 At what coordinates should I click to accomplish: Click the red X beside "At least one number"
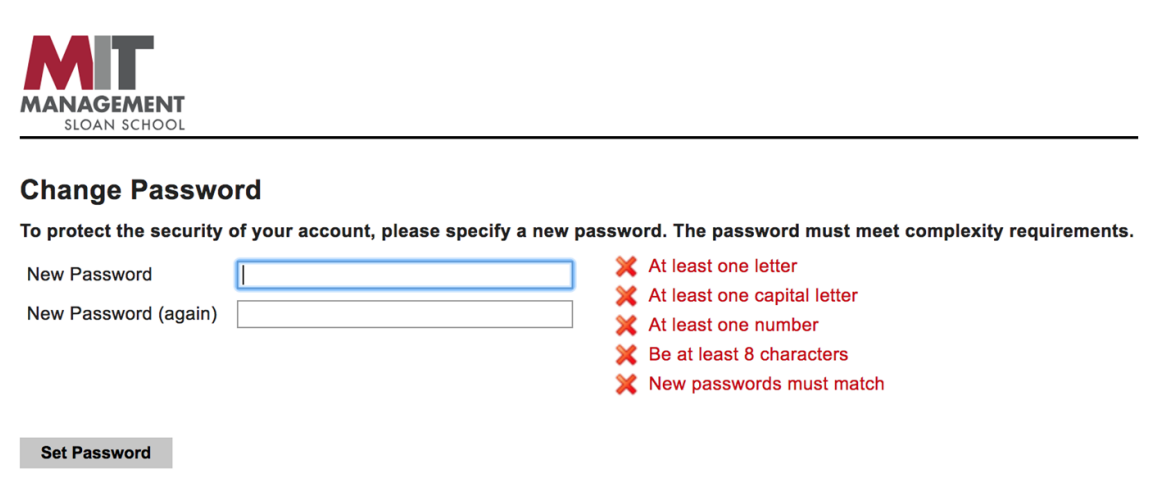click(626, 325)
